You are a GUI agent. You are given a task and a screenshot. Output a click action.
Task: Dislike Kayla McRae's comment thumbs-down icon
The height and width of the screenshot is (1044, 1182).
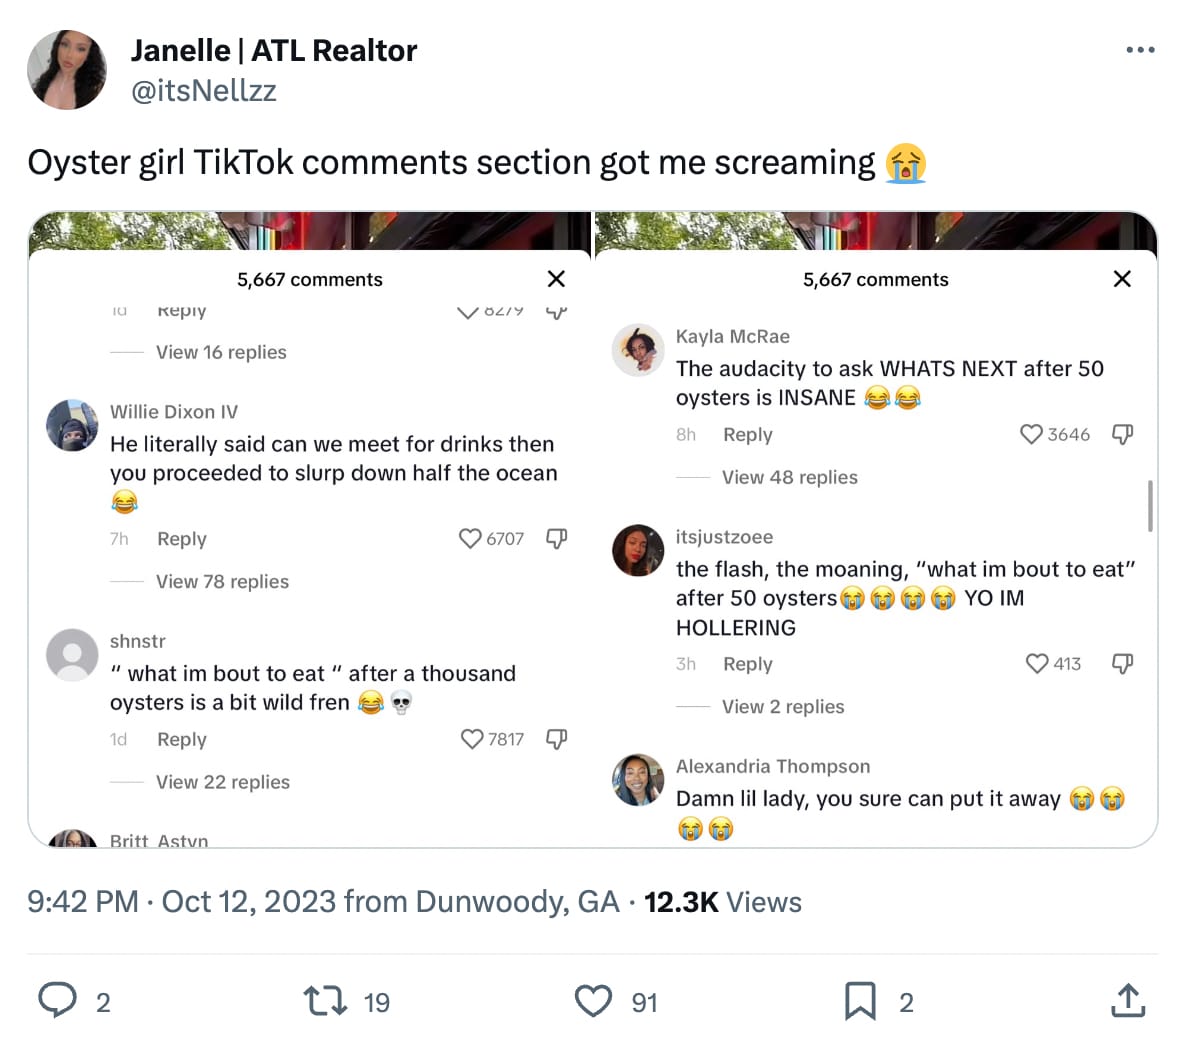coord(1122,434)
